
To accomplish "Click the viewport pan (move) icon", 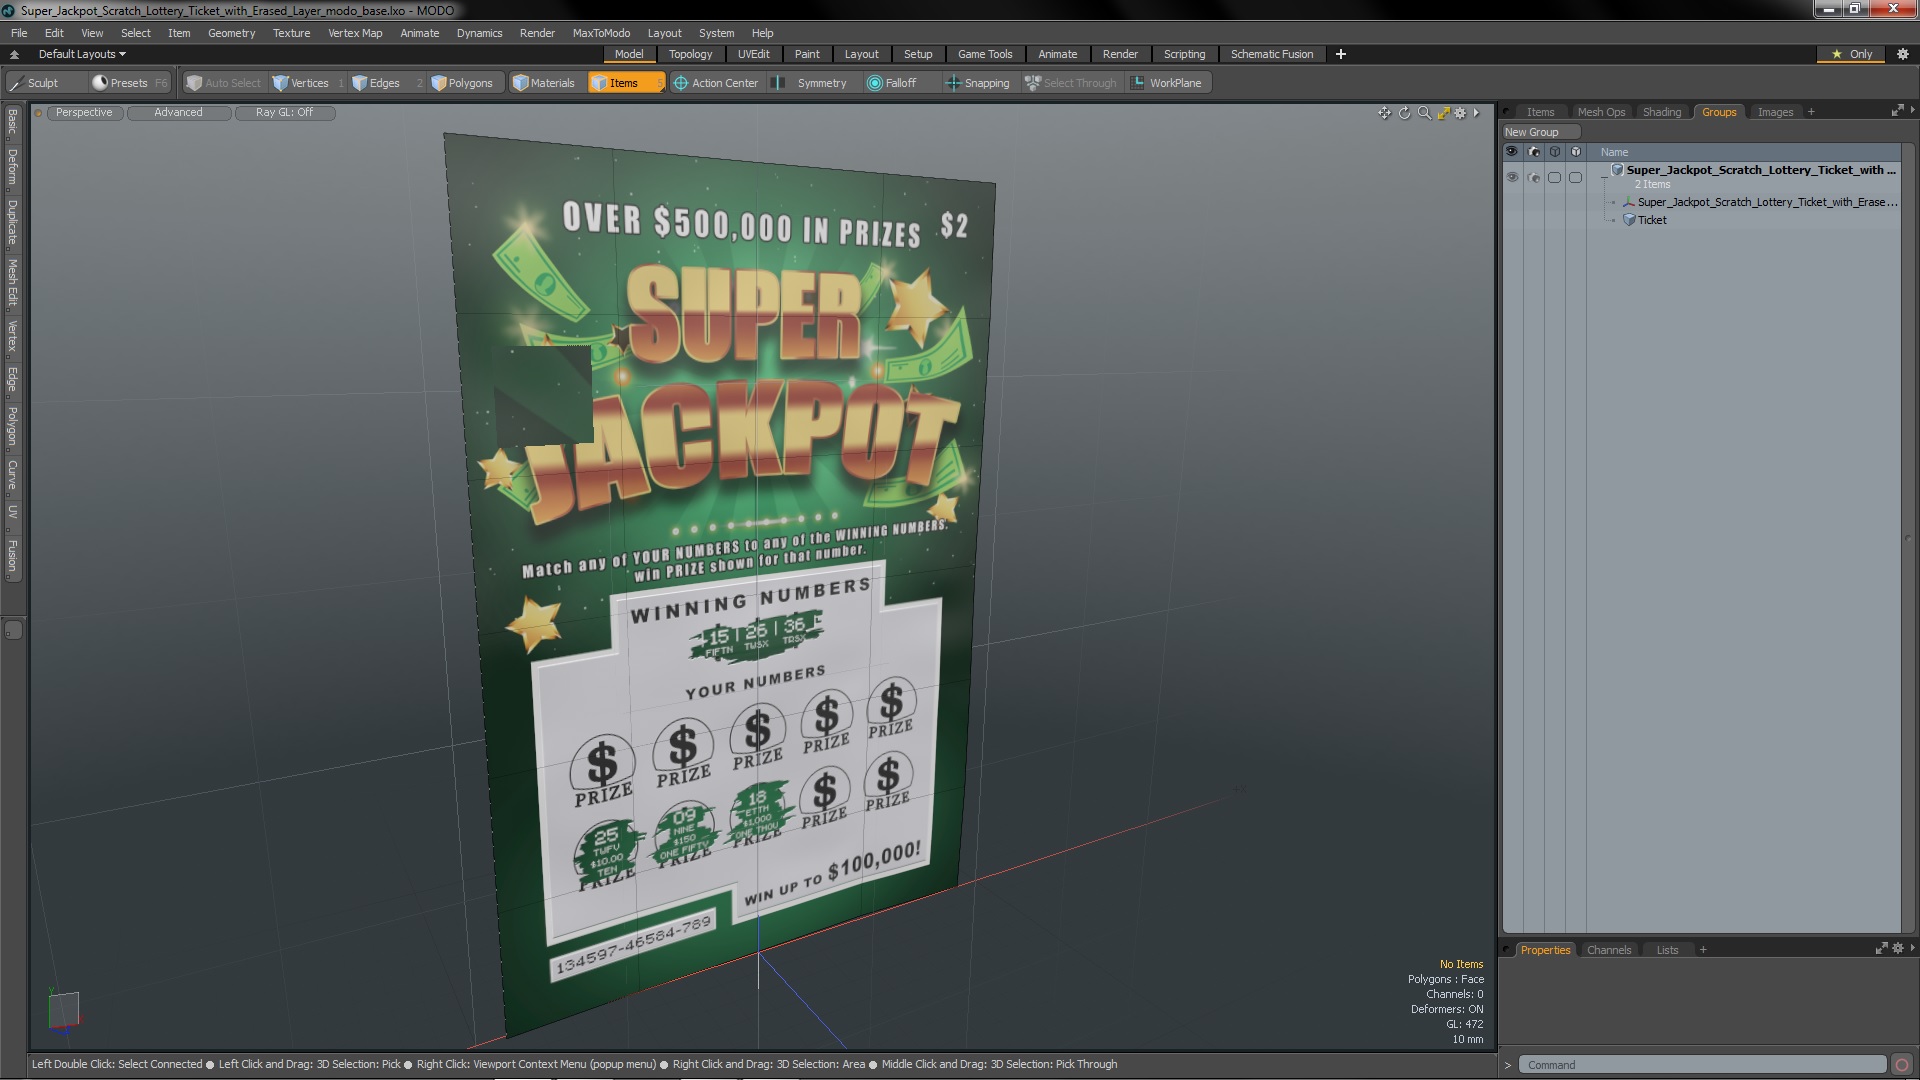I will (1384, 113).
